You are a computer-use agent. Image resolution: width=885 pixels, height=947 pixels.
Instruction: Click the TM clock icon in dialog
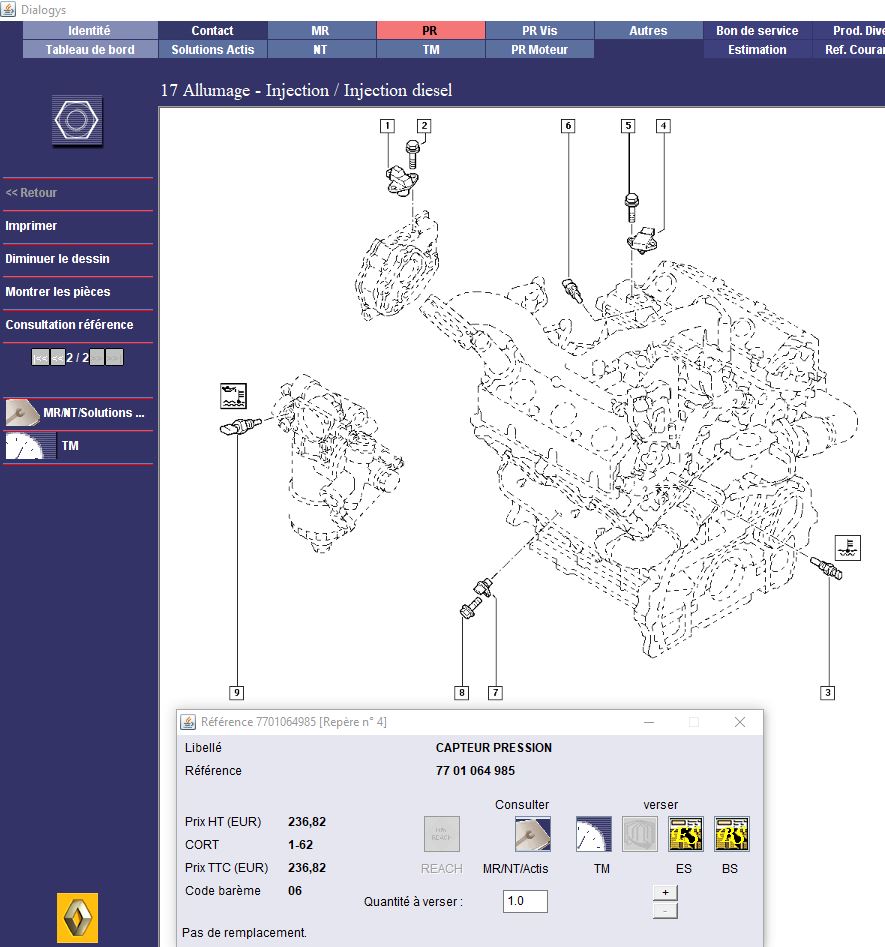tap(594, 834)
